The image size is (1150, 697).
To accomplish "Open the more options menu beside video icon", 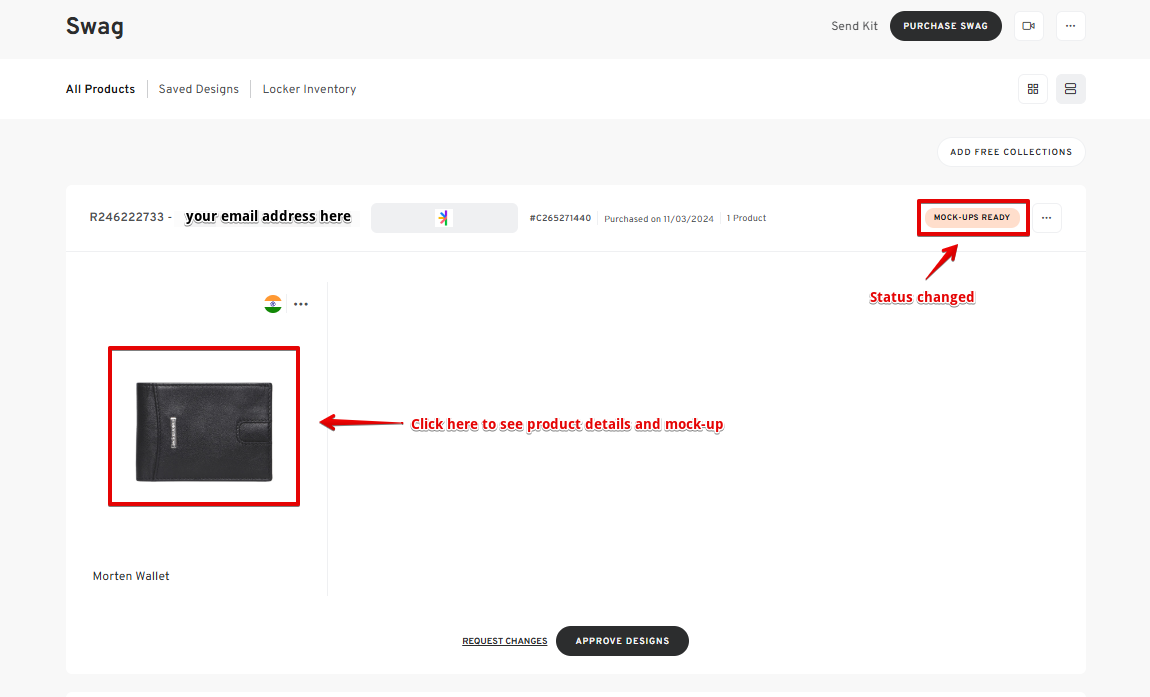I will coord(1070,26).
